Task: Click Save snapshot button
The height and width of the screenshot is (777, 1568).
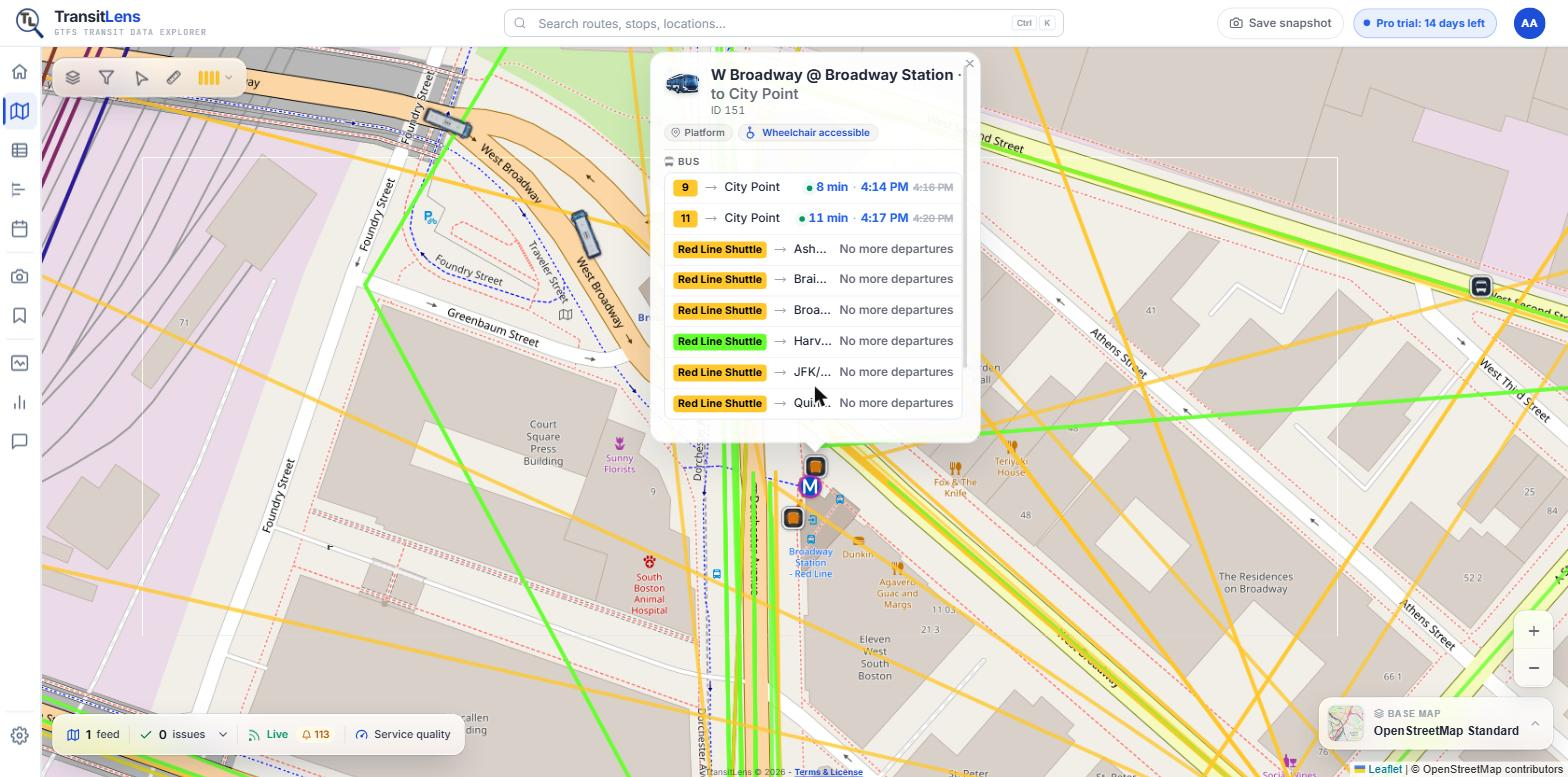Action: [1280, 23]
